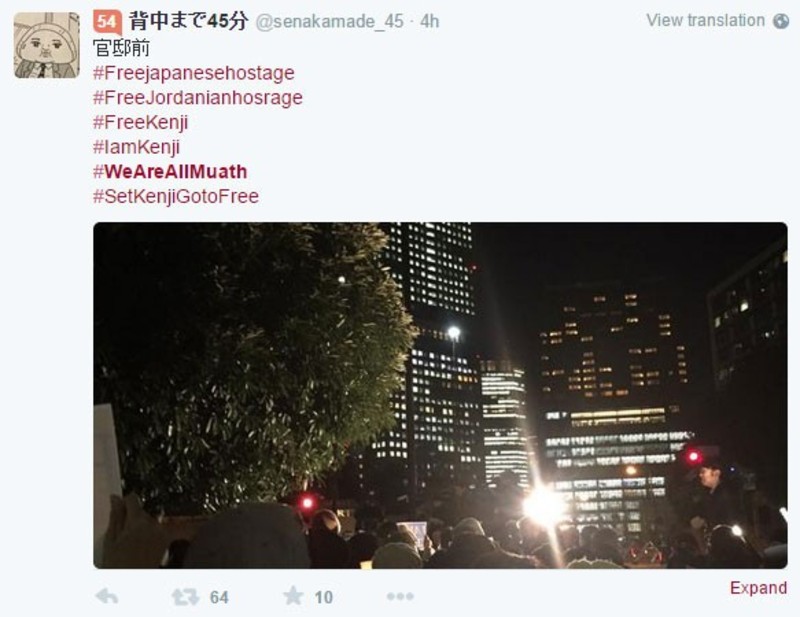800x617 pixels.
Task: Click the 4h timestamp
Action: (430, 21)
